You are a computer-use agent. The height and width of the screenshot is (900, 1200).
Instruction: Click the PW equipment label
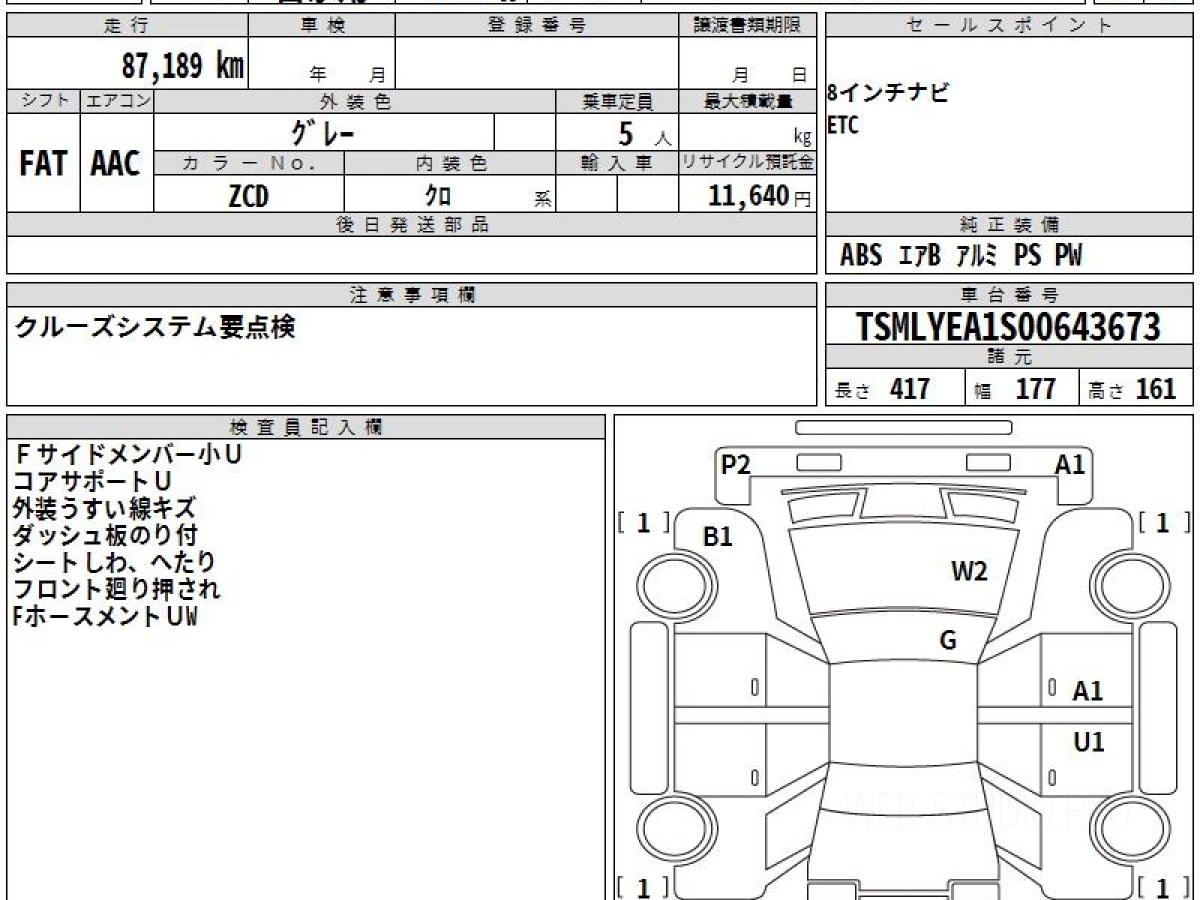pos(1068,256)
